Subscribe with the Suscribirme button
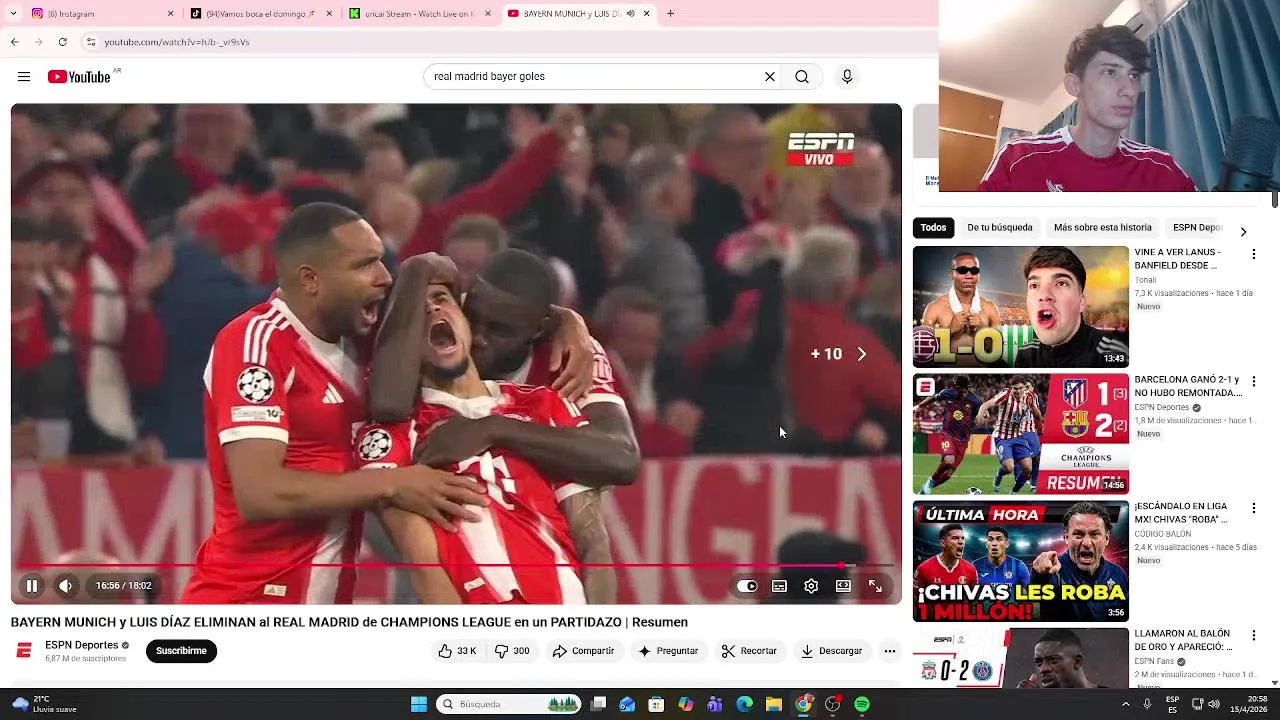1280x720 pixels. click(x=181, y=651)
